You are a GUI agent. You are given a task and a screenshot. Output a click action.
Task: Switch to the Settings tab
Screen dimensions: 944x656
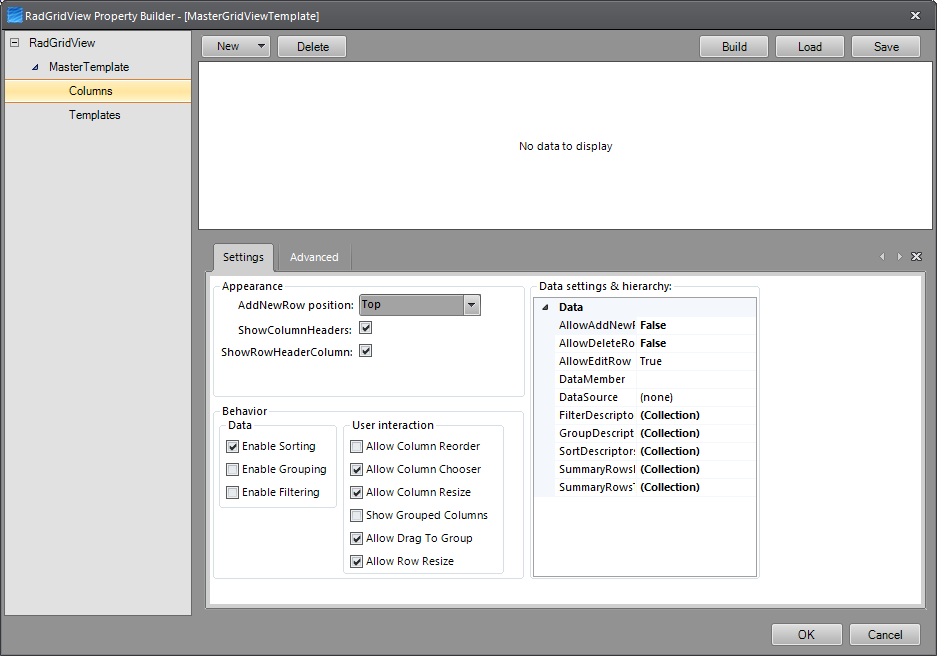pos(243,257)
